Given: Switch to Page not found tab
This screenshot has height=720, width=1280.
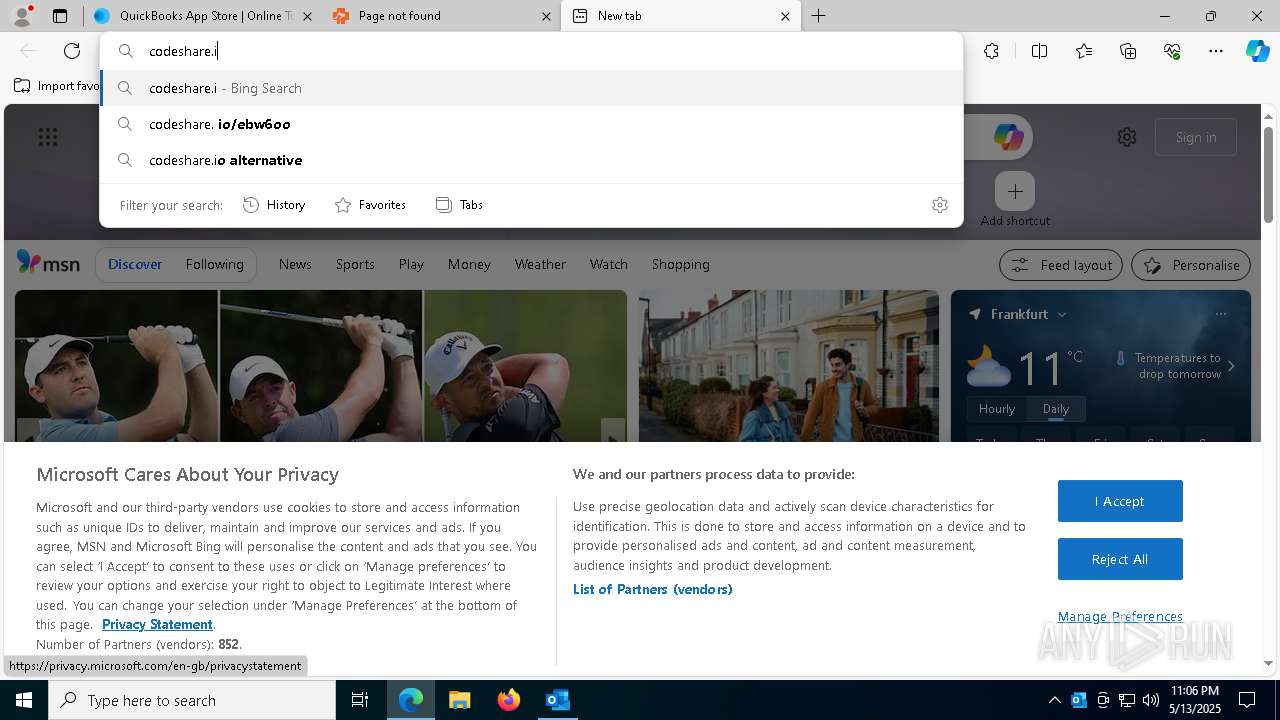Looking at the screenshot, I should tap(441, 16).
